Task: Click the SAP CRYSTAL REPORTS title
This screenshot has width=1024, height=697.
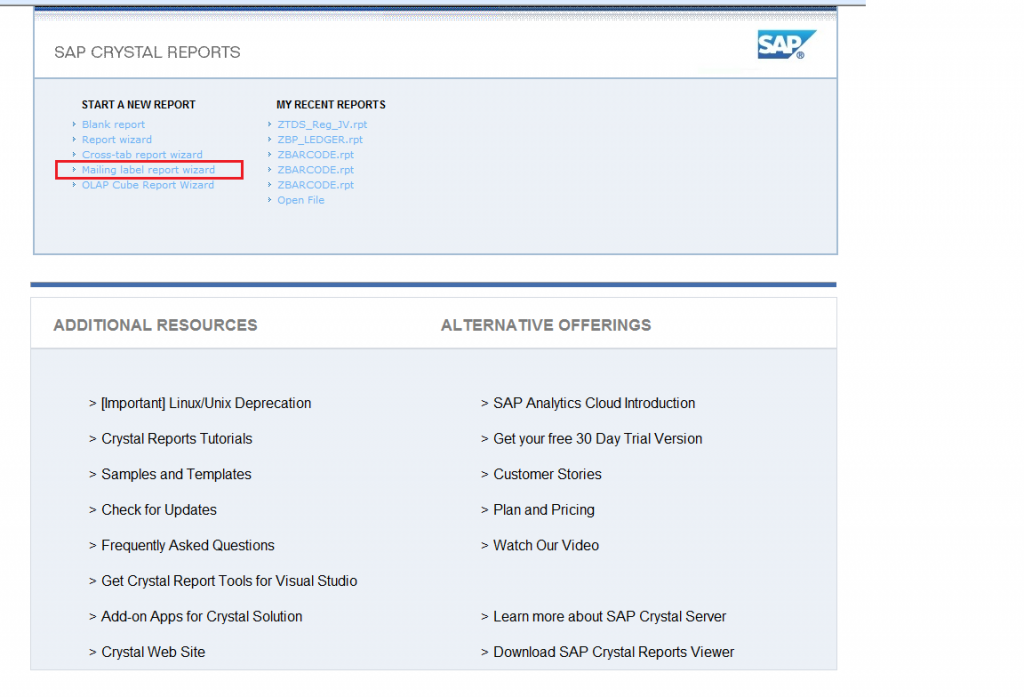Action: click(147, 52)
